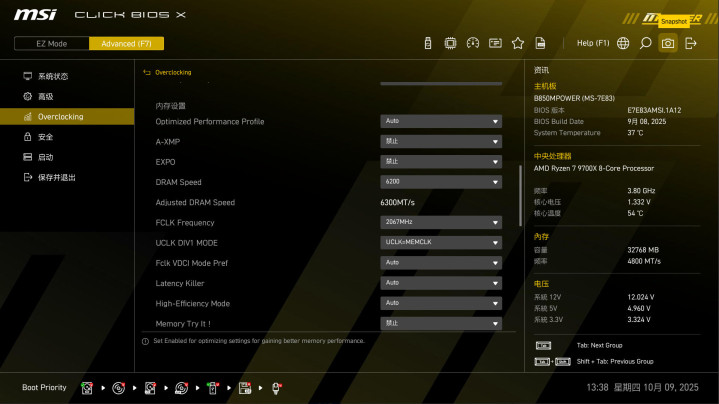Click the settings list vertical scrollbar thumb
The width and height of the screenshot is (719, 404).
pos(520,196)
